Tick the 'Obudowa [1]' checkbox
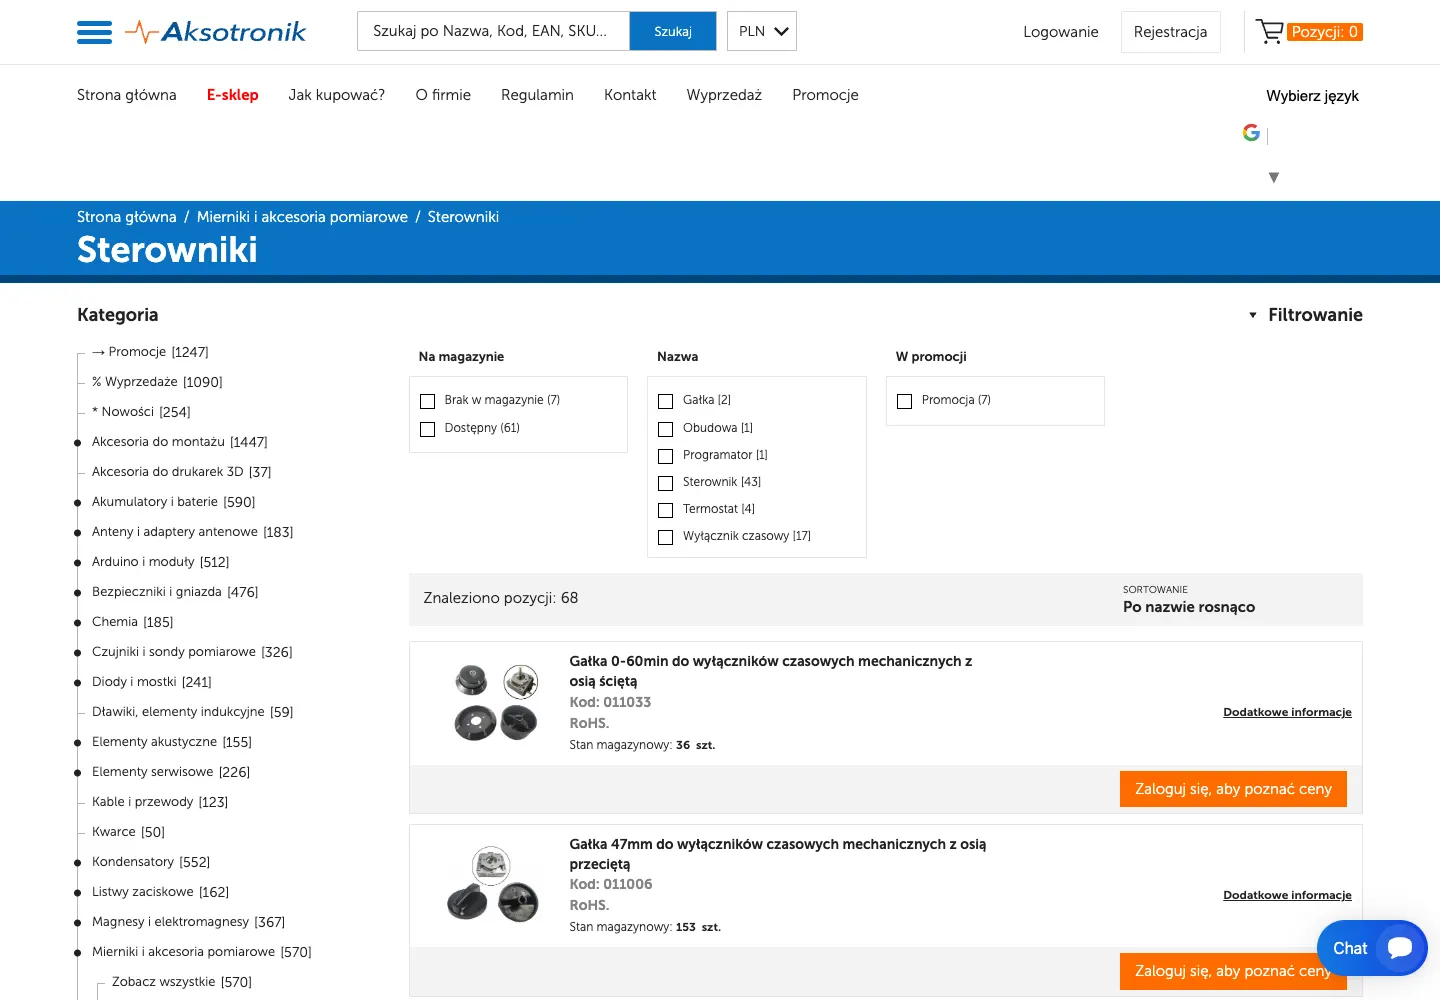This screenshot has width=1440, height=1000. pos(666,429)
